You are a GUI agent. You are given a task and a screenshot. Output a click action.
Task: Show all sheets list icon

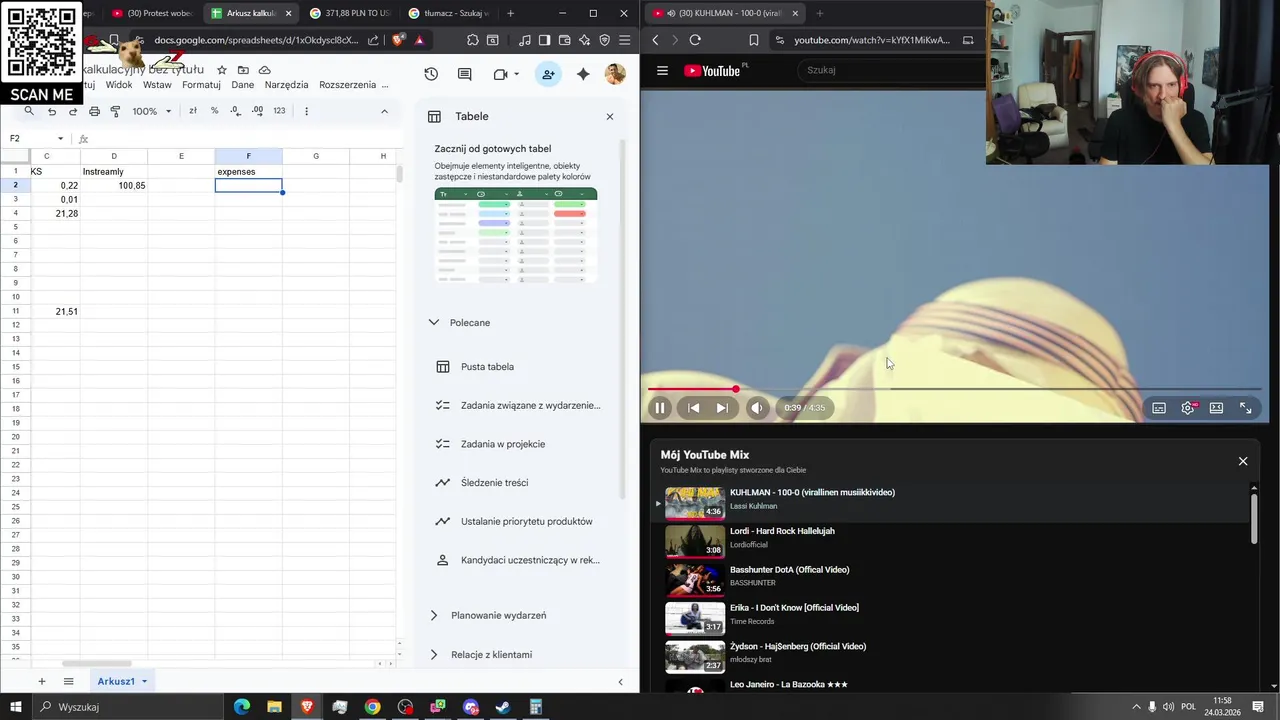tap(68, 681)
